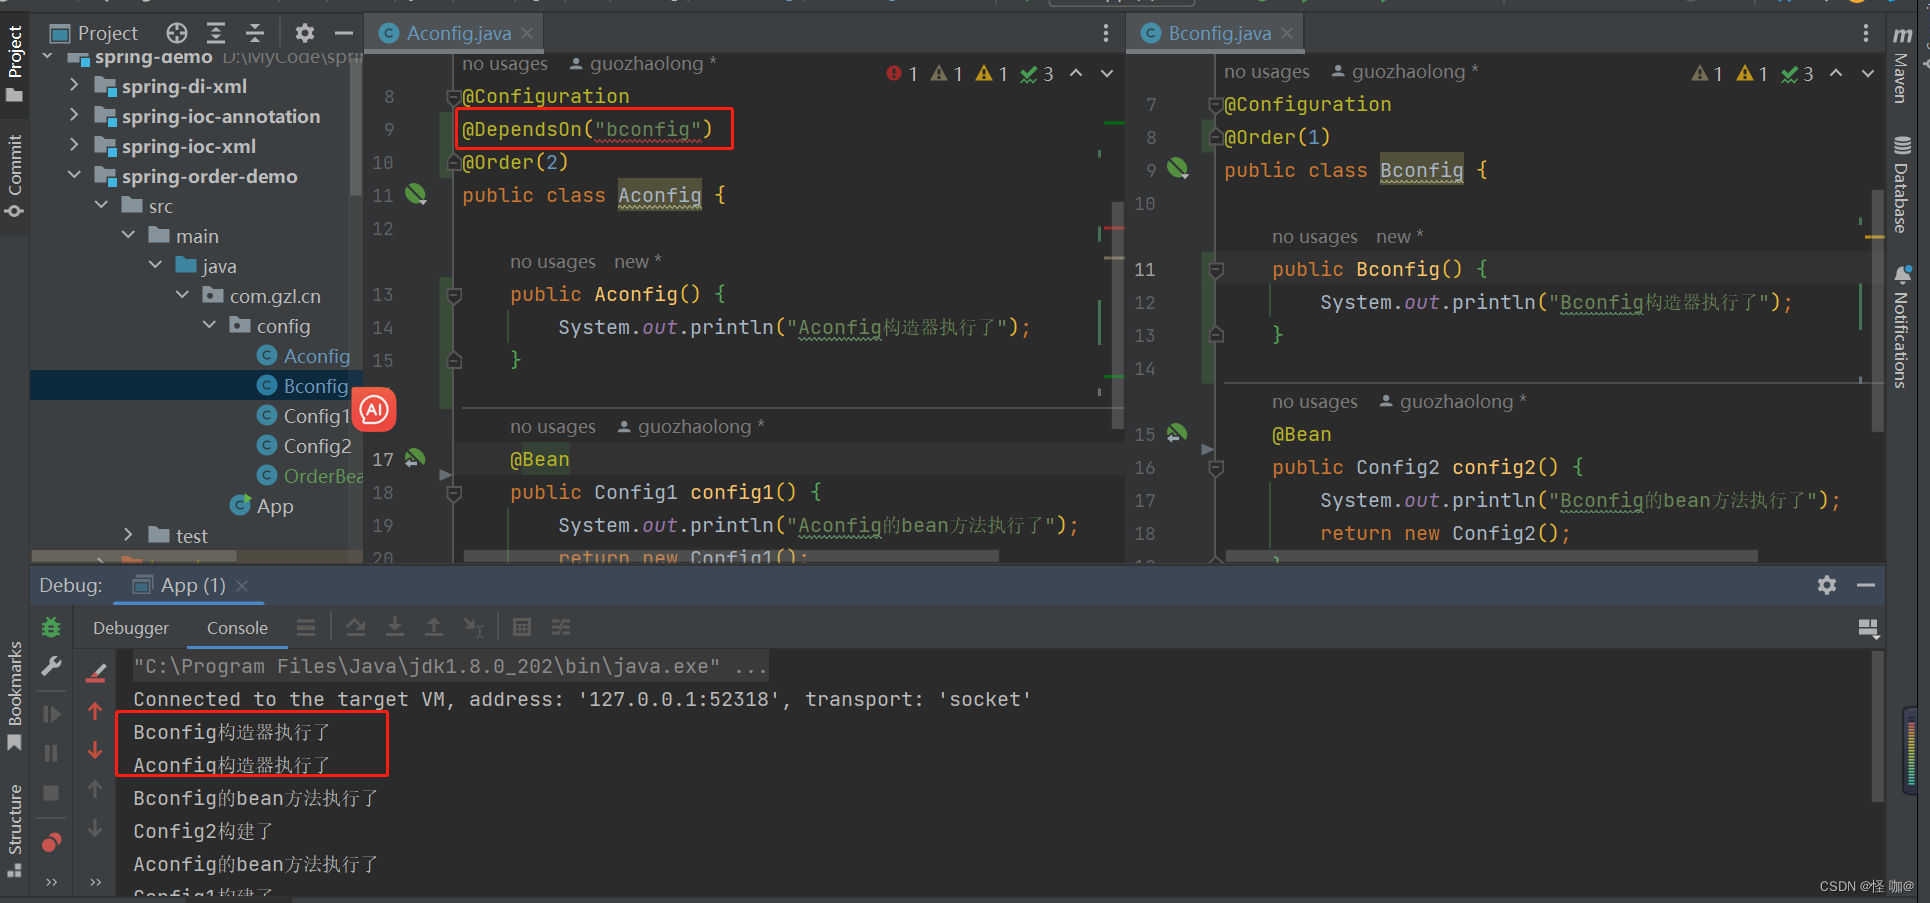Click Expand All icon in Project panel
Image resolution: width=1930 pixels, height=903 pixels.
216,33
